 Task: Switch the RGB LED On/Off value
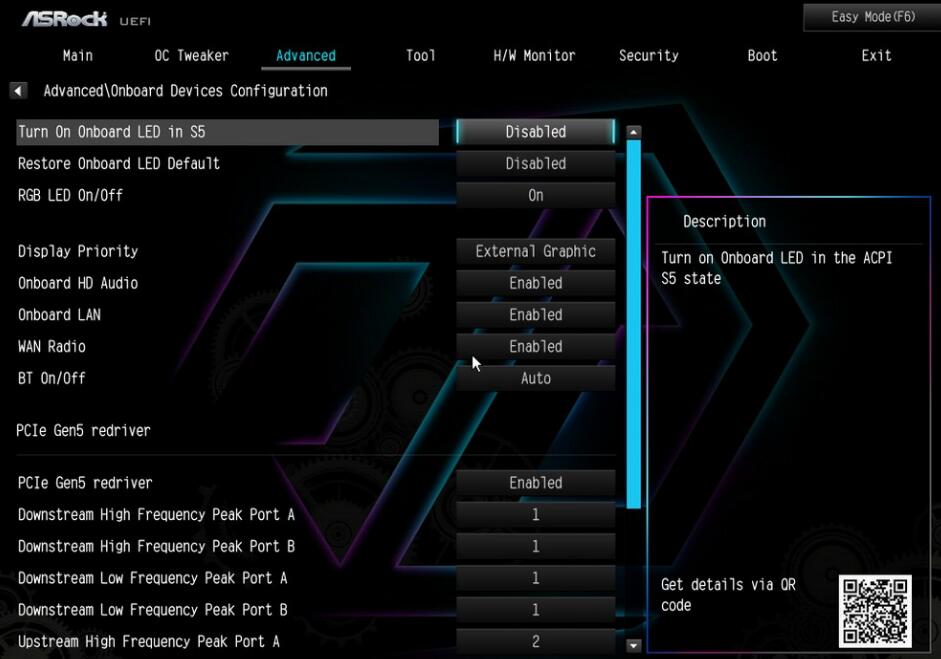tap(535, 196)
